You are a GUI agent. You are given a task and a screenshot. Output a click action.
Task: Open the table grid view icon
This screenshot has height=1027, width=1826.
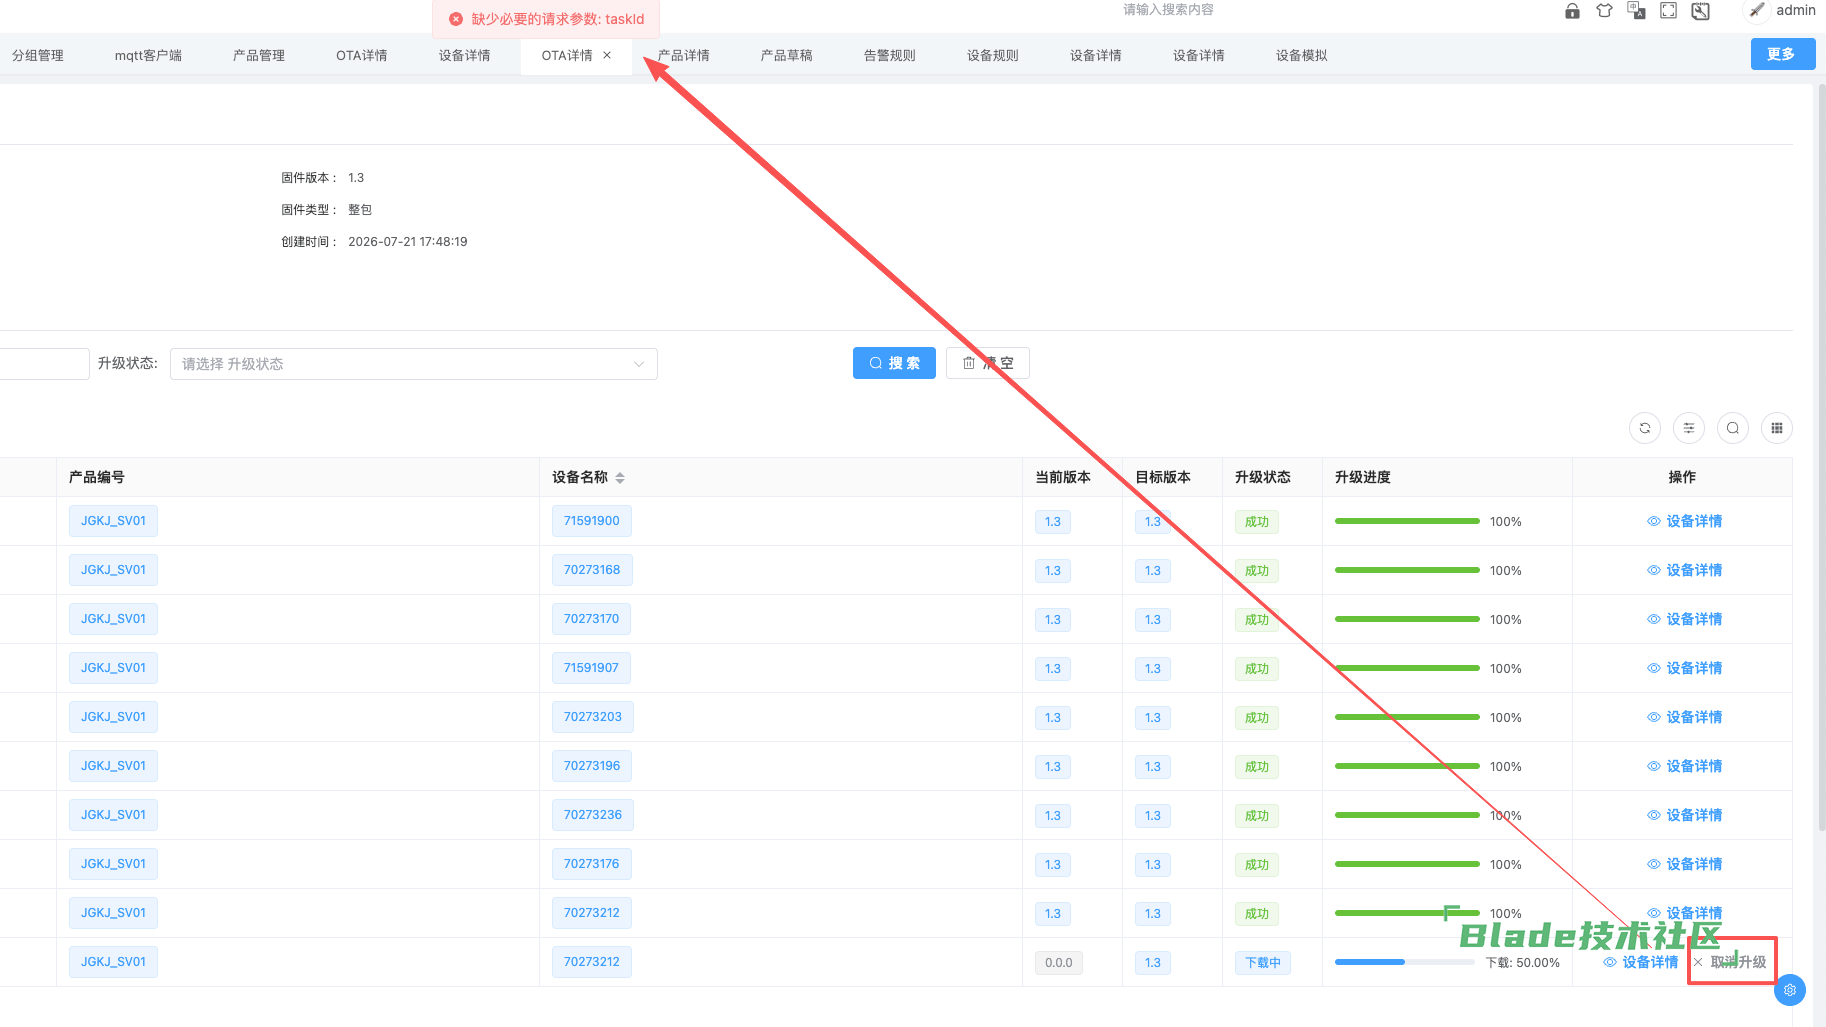[1777, 428]
